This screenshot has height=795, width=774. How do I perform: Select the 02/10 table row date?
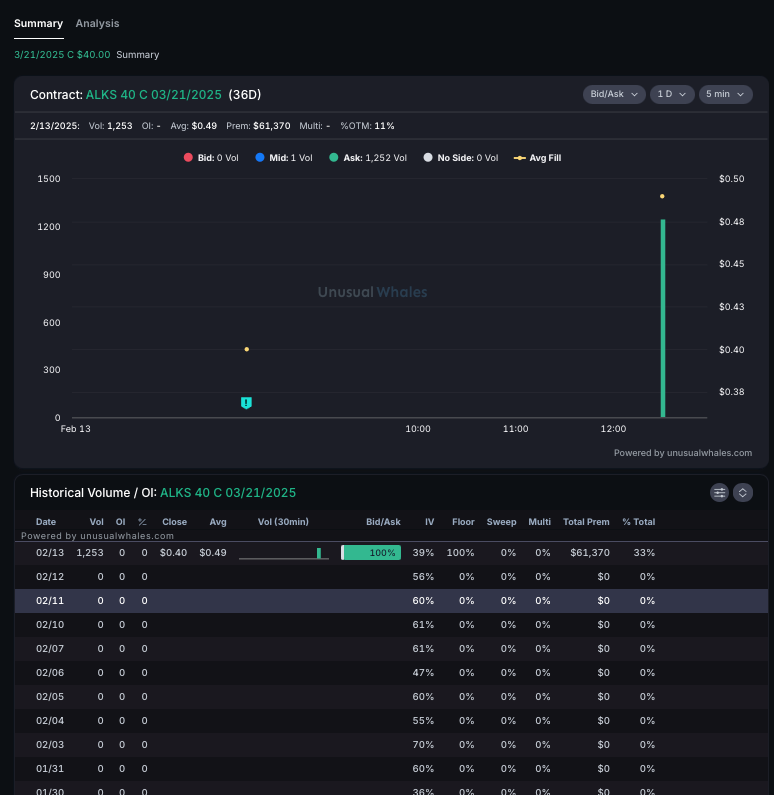point(50,625)
